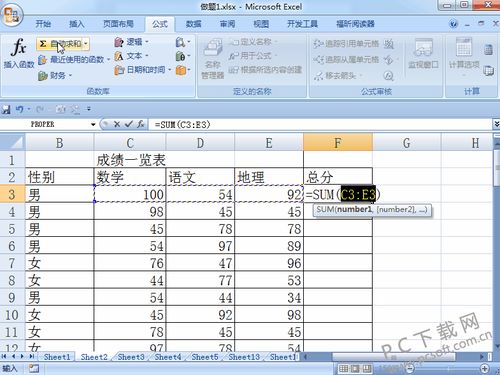
Task: Click the Select All corner button
Action: point(12,143)
